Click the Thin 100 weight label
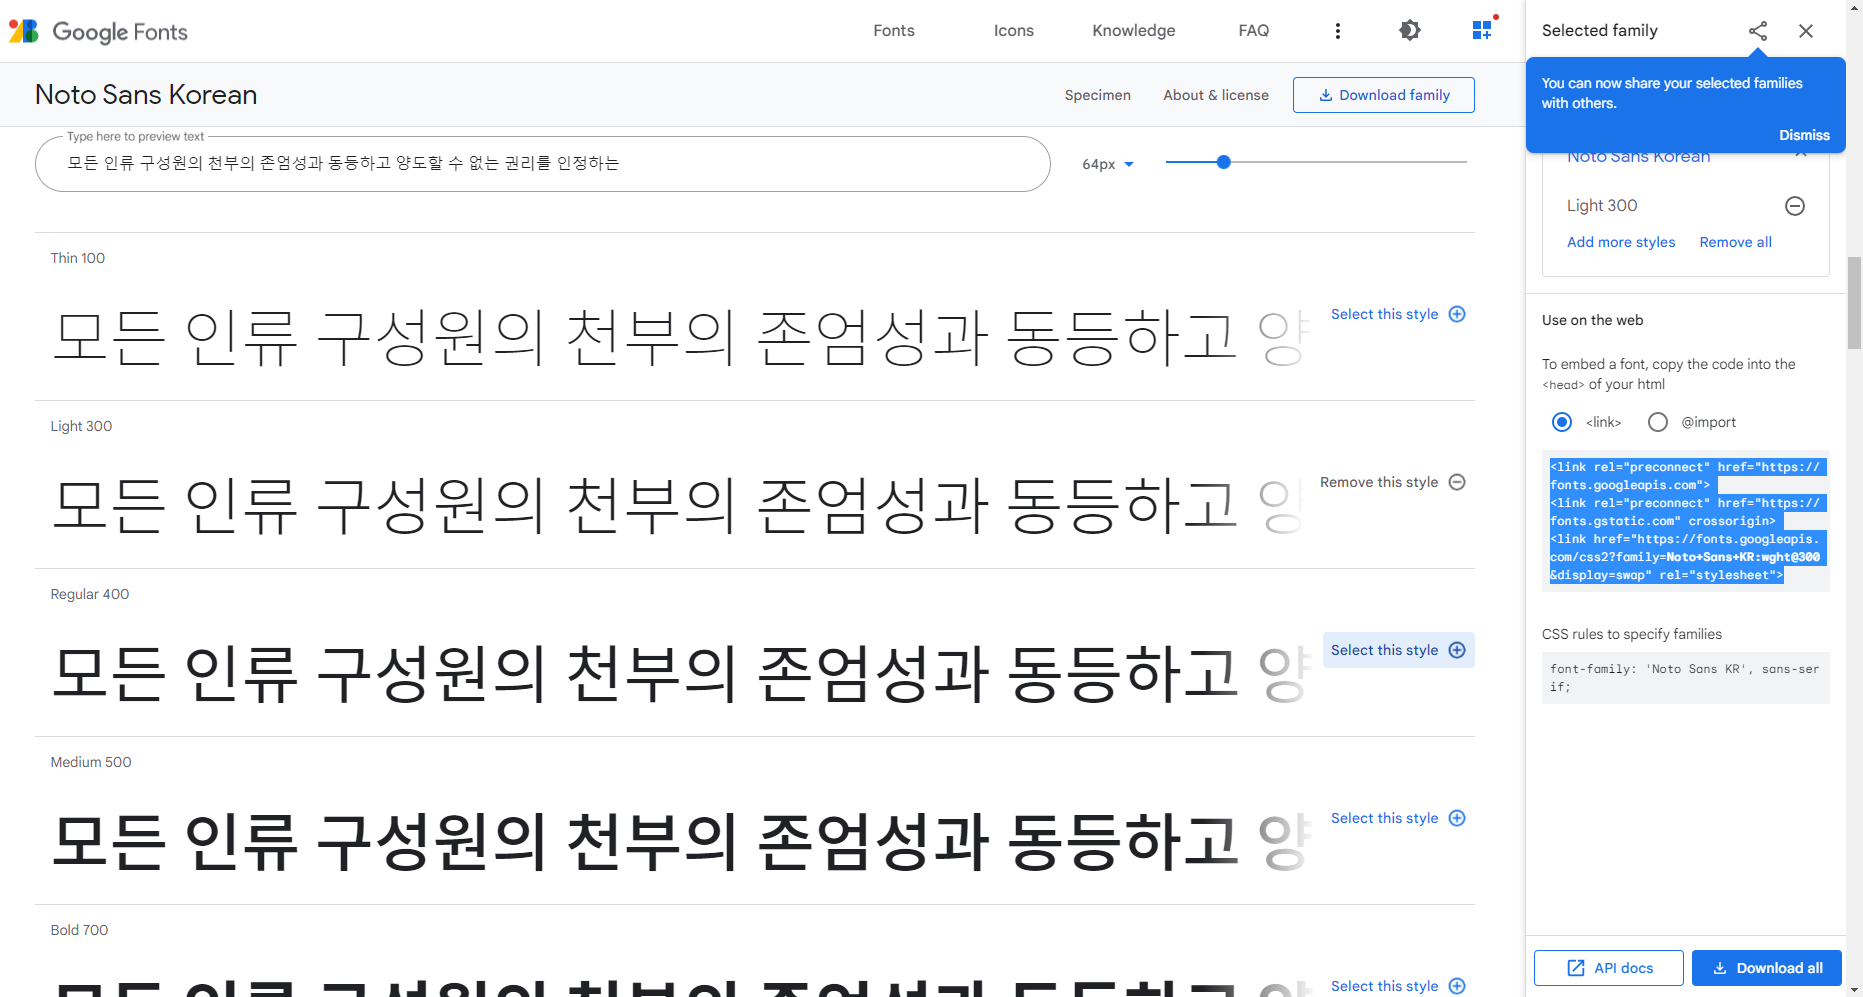The height and width of the screenshot is (997, 1863). point(77,258)
